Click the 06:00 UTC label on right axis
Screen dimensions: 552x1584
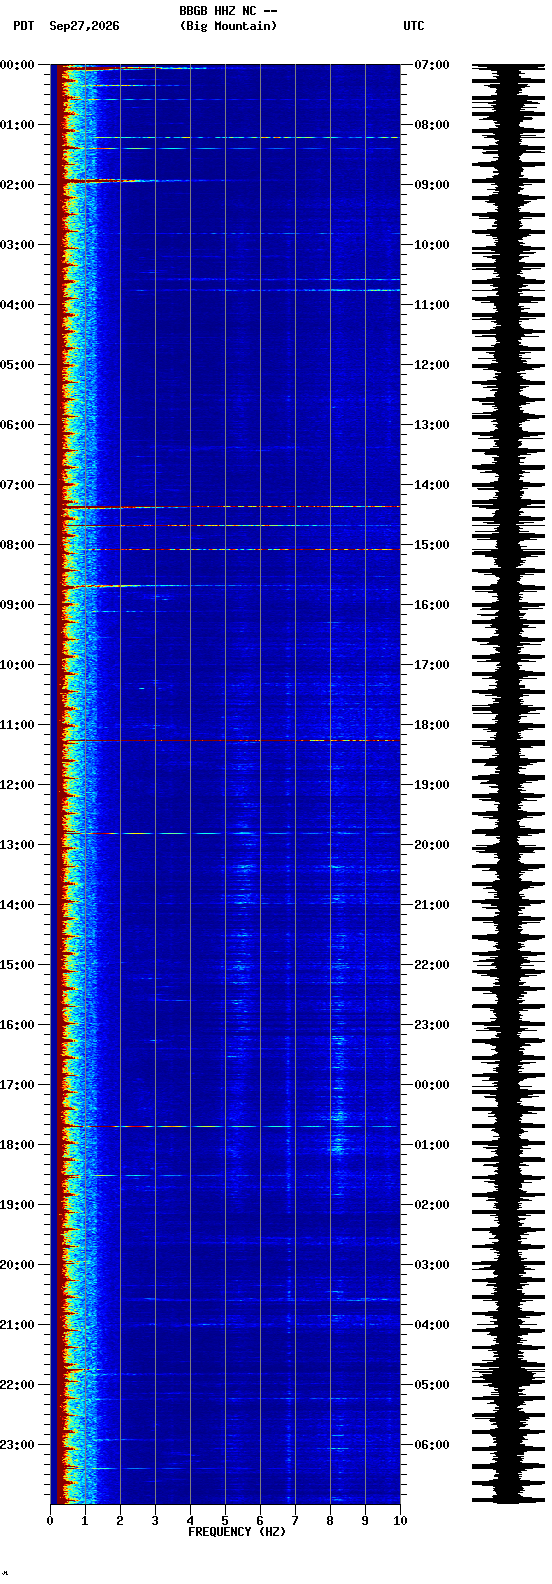coord(431,1445)
